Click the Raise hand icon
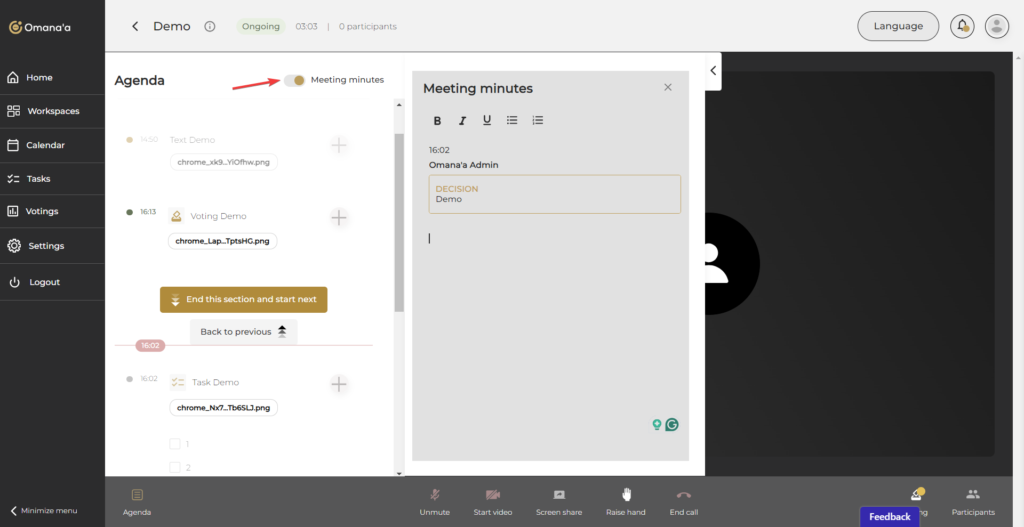Viewport: 1024px width, 527px height. (626, 495)
